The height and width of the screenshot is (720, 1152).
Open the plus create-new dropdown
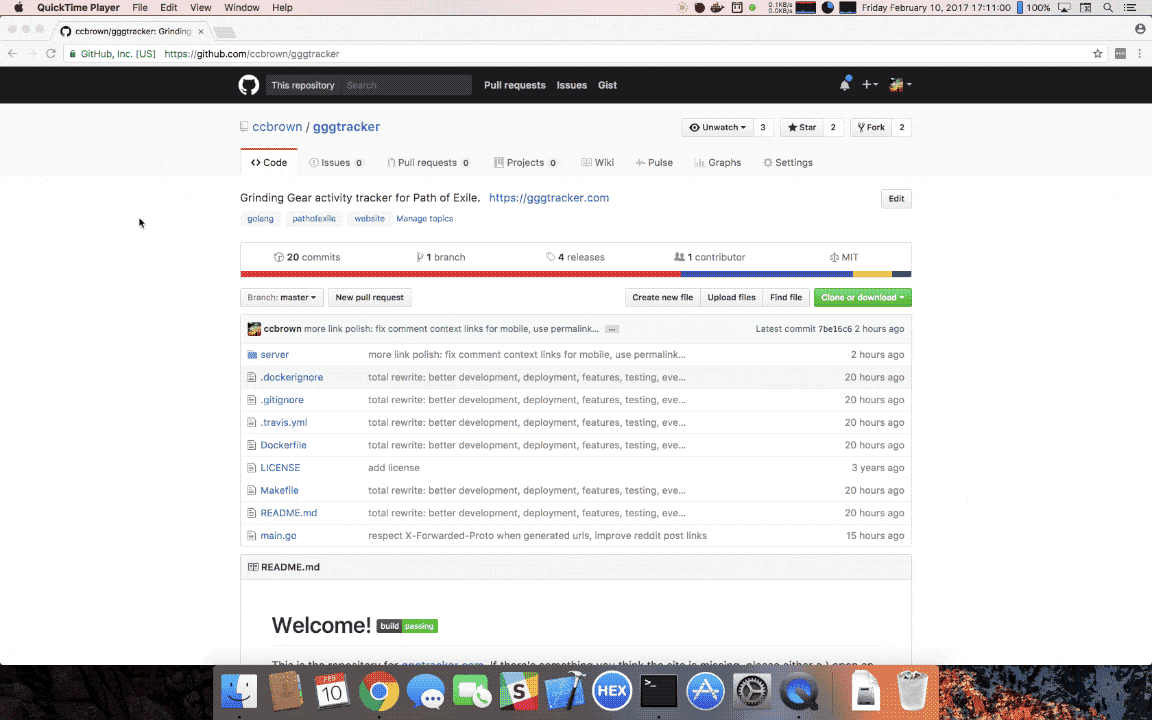pyautogui.click(x=870, y=84)
